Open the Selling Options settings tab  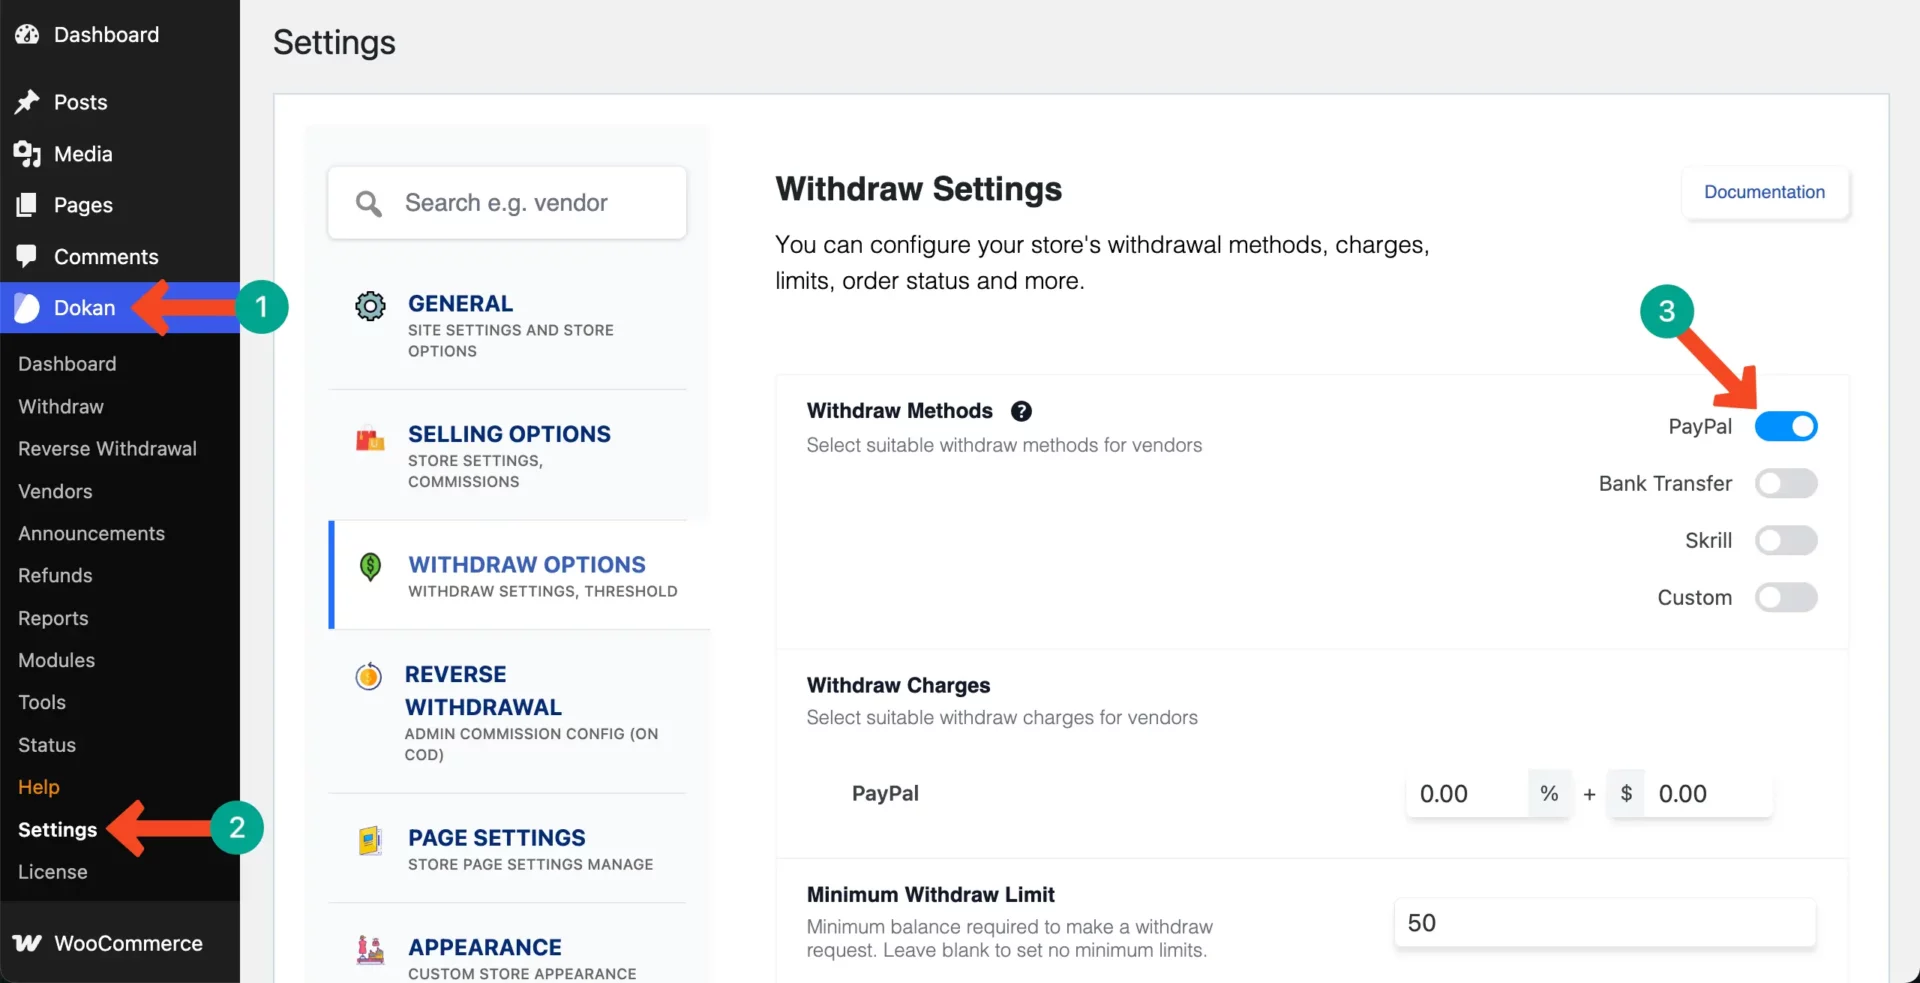tap(507, 456)
